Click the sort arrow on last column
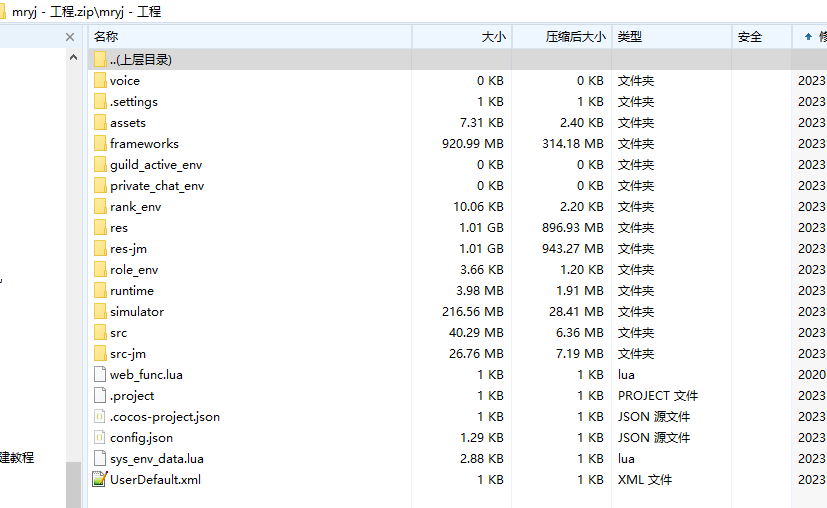The height and width of the screenshot is (508, 827). [808, 37]
